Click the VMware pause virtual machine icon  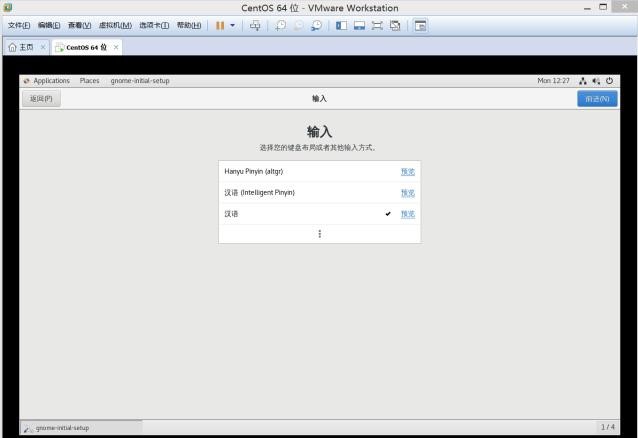coord(220,25)
